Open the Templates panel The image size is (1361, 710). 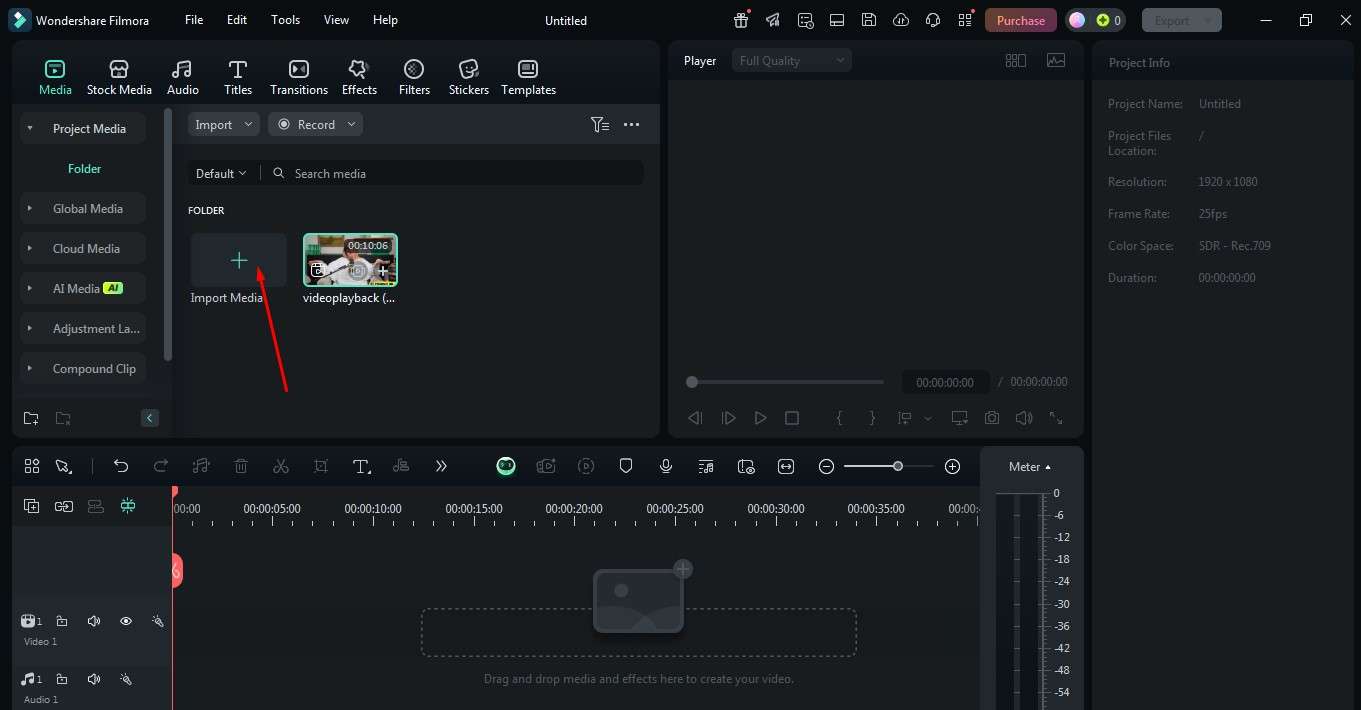click(528, 78)
